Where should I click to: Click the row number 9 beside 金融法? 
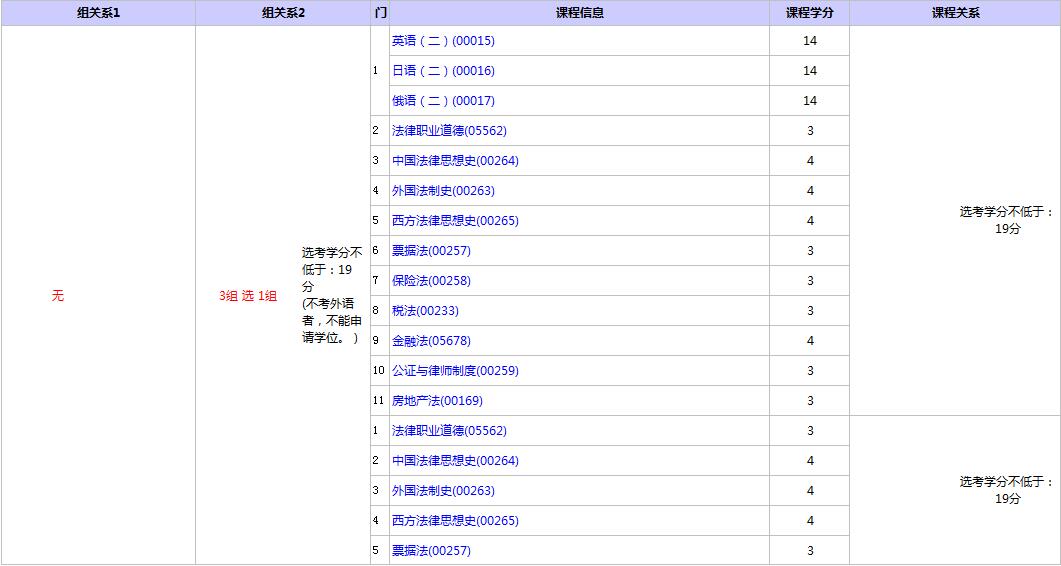tap(376, 341)
